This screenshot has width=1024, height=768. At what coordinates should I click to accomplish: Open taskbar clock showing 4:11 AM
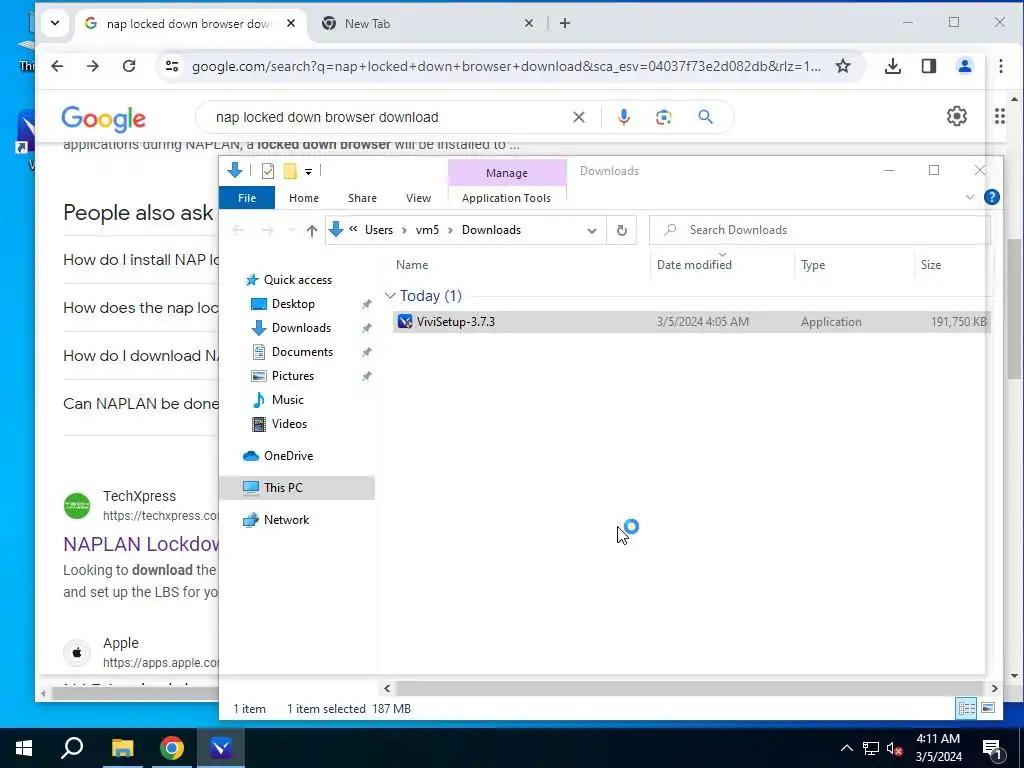point(938,748)
